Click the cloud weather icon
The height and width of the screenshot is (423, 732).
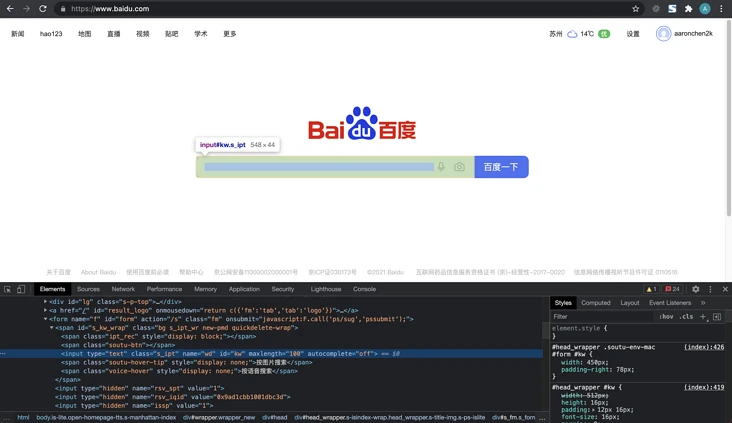[x=572, y=34]
